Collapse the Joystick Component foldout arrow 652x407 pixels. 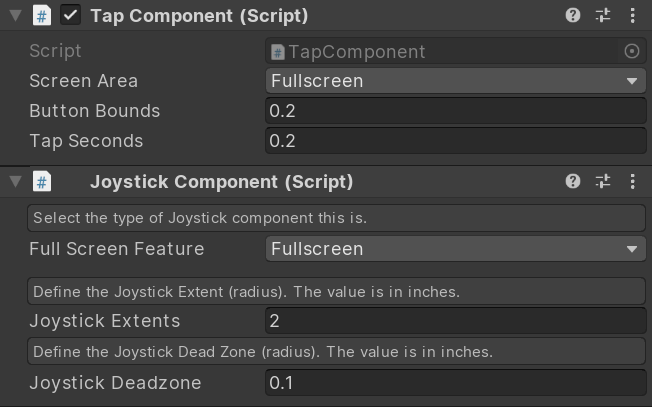[x=15, y=181]
